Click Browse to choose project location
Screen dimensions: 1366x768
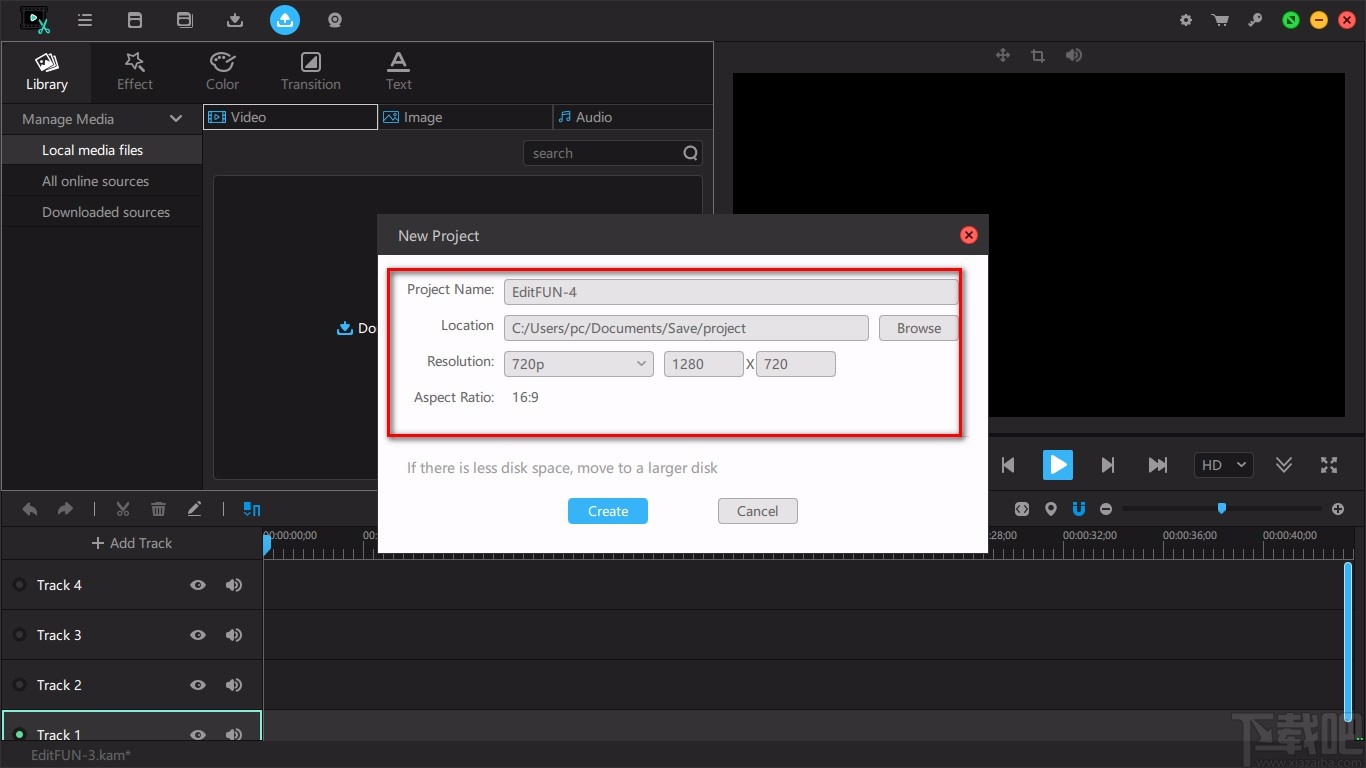click(918, 328)
